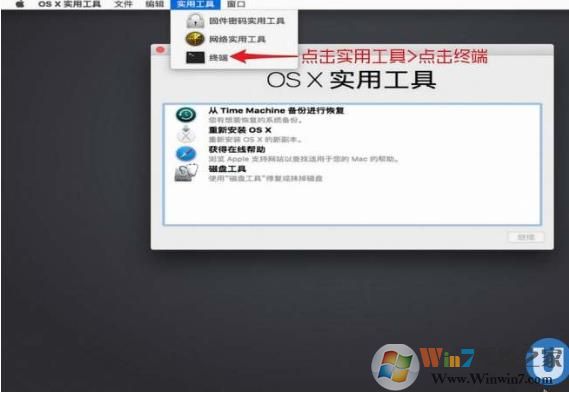Open the 编辑 menu
The image size is (569, 393).
coord(155,4)
